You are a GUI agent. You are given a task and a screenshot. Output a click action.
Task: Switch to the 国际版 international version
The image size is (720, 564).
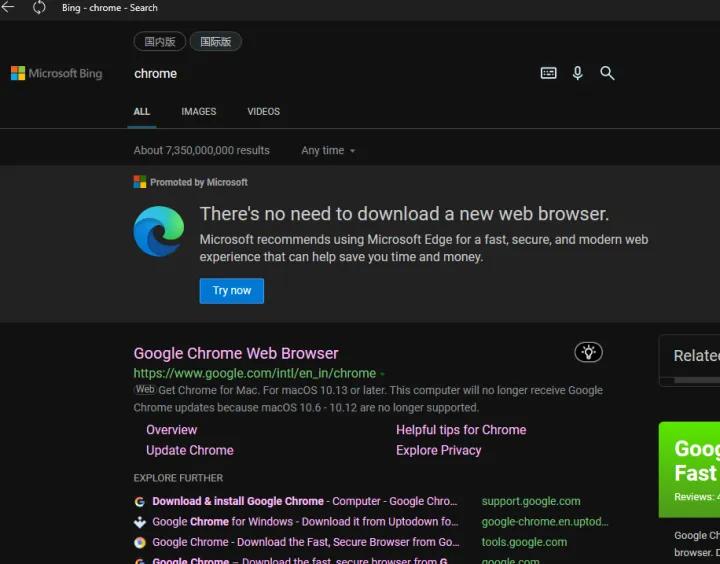click(215, 42)
